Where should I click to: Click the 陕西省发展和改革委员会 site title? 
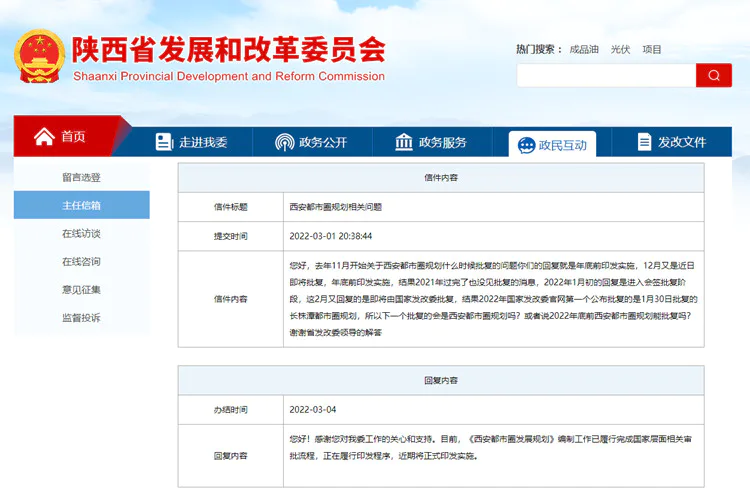pos(229,49)
